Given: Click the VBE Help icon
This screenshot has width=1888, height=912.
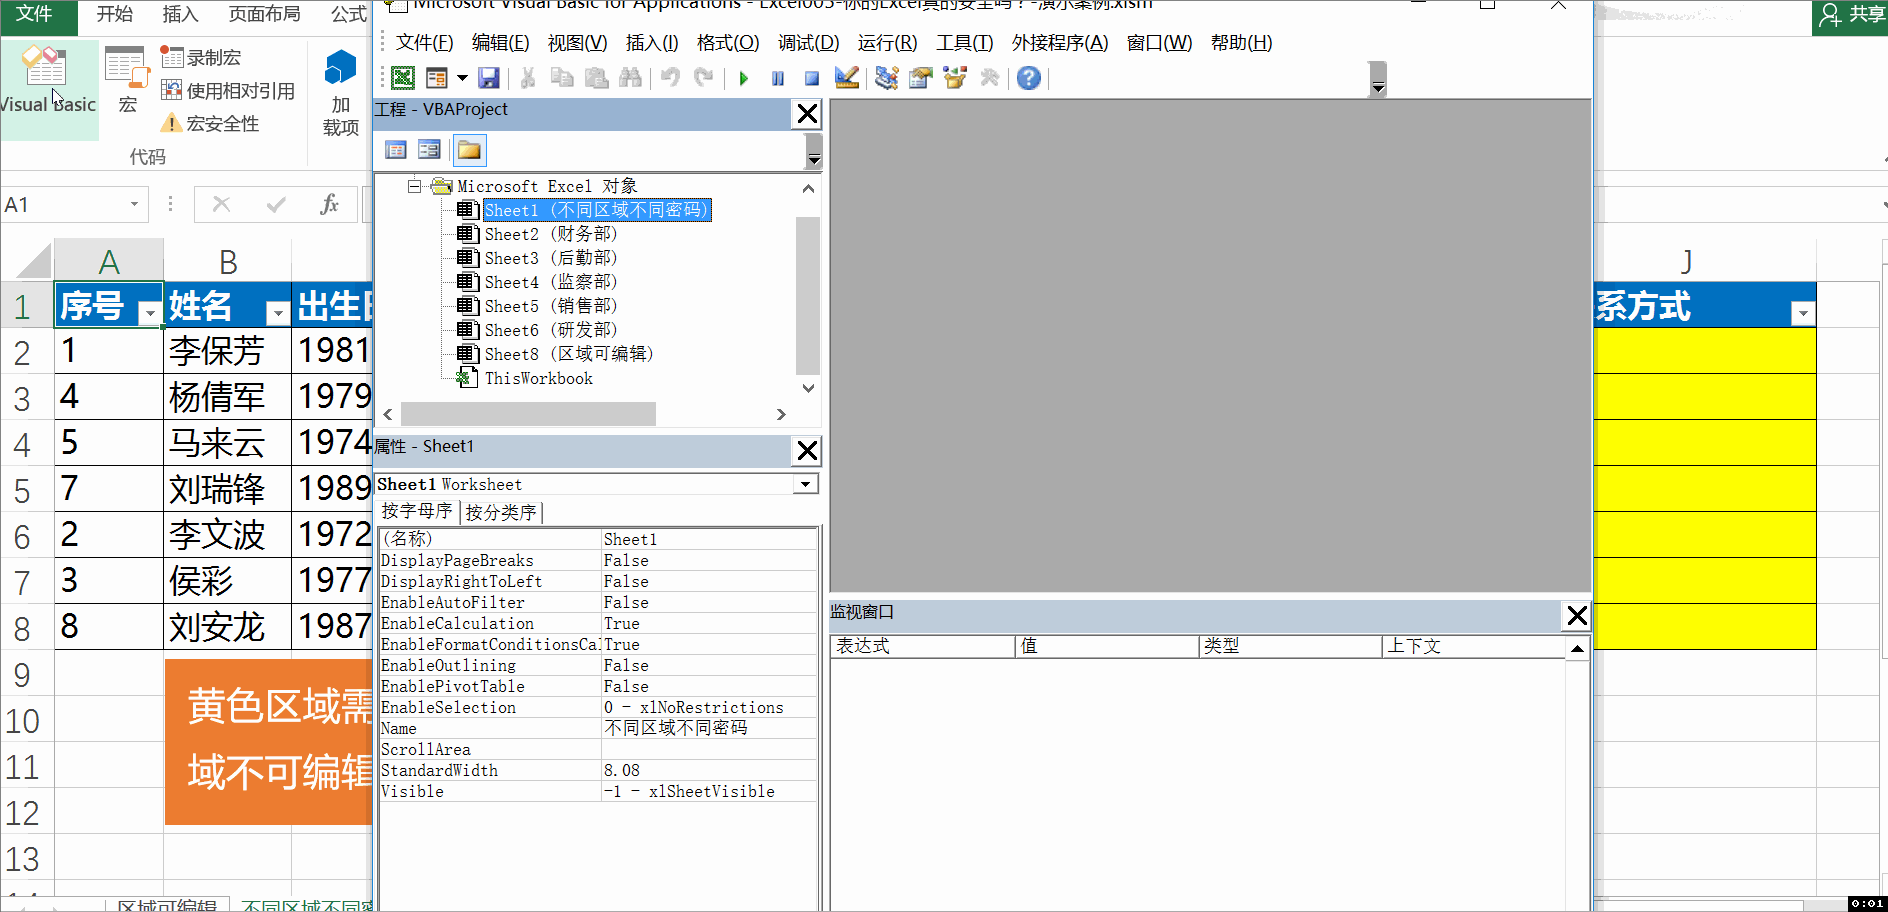Looking at the screenshot, I should (x=1028, y=78).
